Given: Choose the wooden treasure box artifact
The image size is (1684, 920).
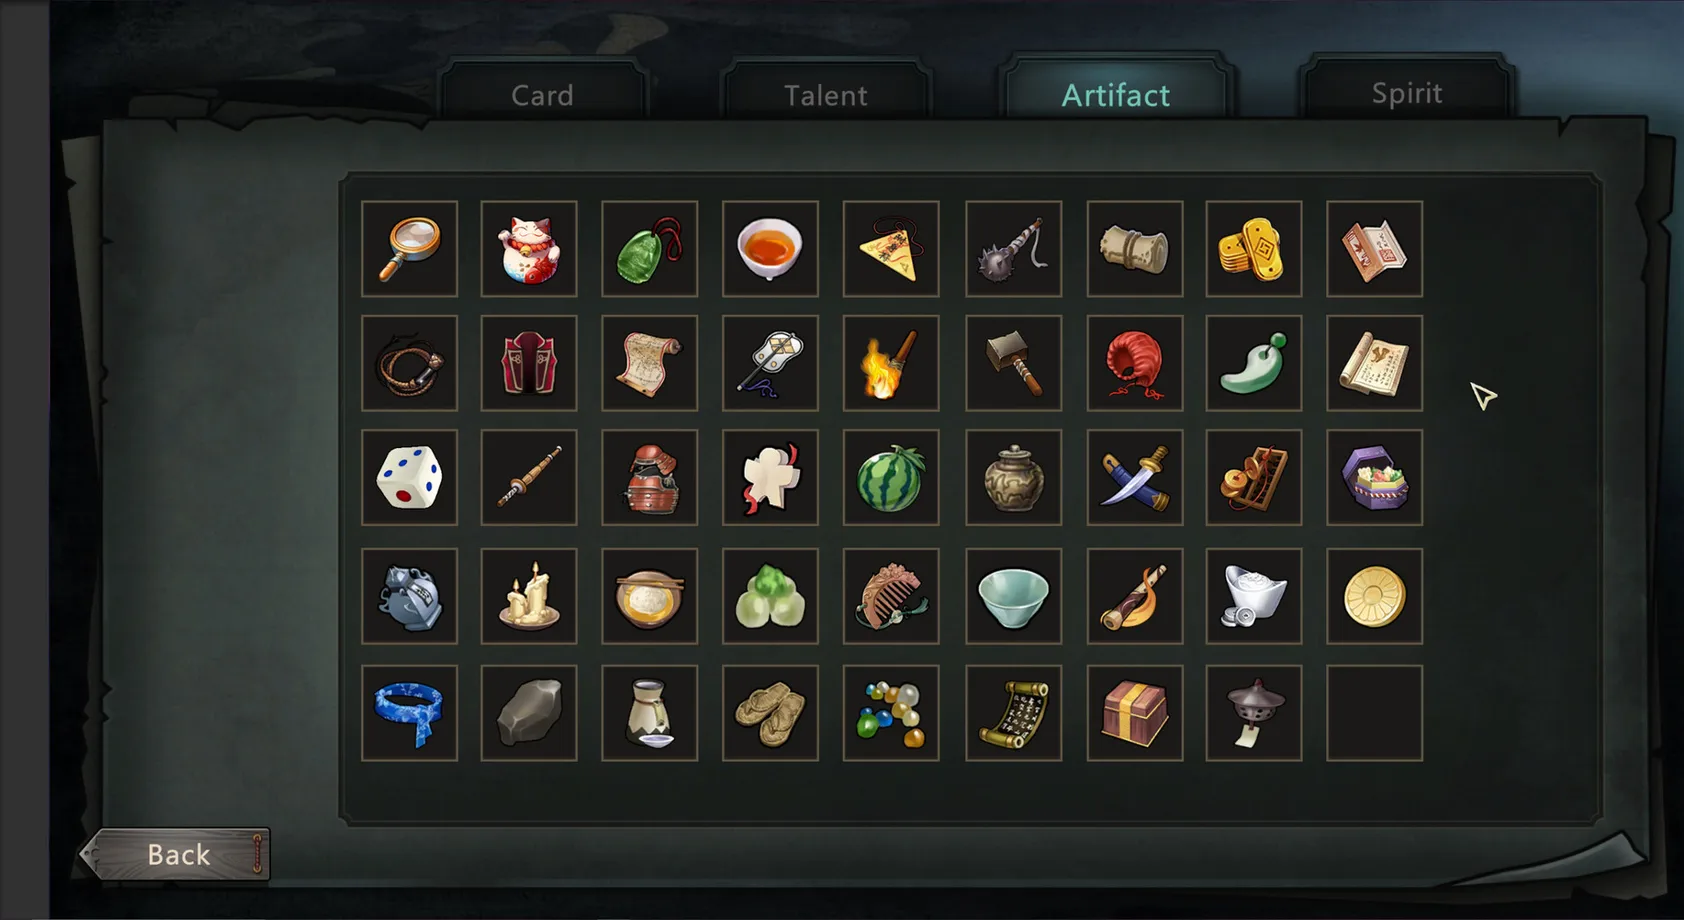Looking at the screenshot, I should [x=1134, y=713].
